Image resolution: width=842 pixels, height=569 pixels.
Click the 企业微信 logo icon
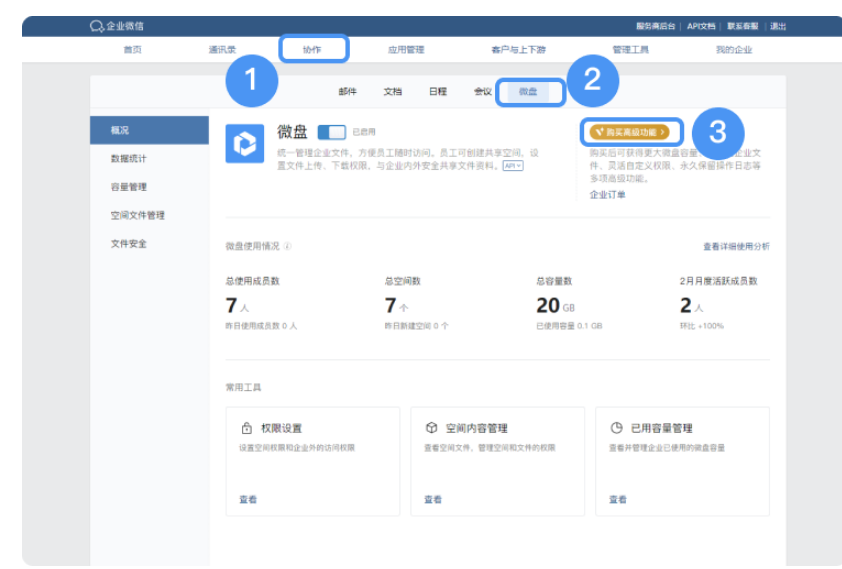[97, 26]
